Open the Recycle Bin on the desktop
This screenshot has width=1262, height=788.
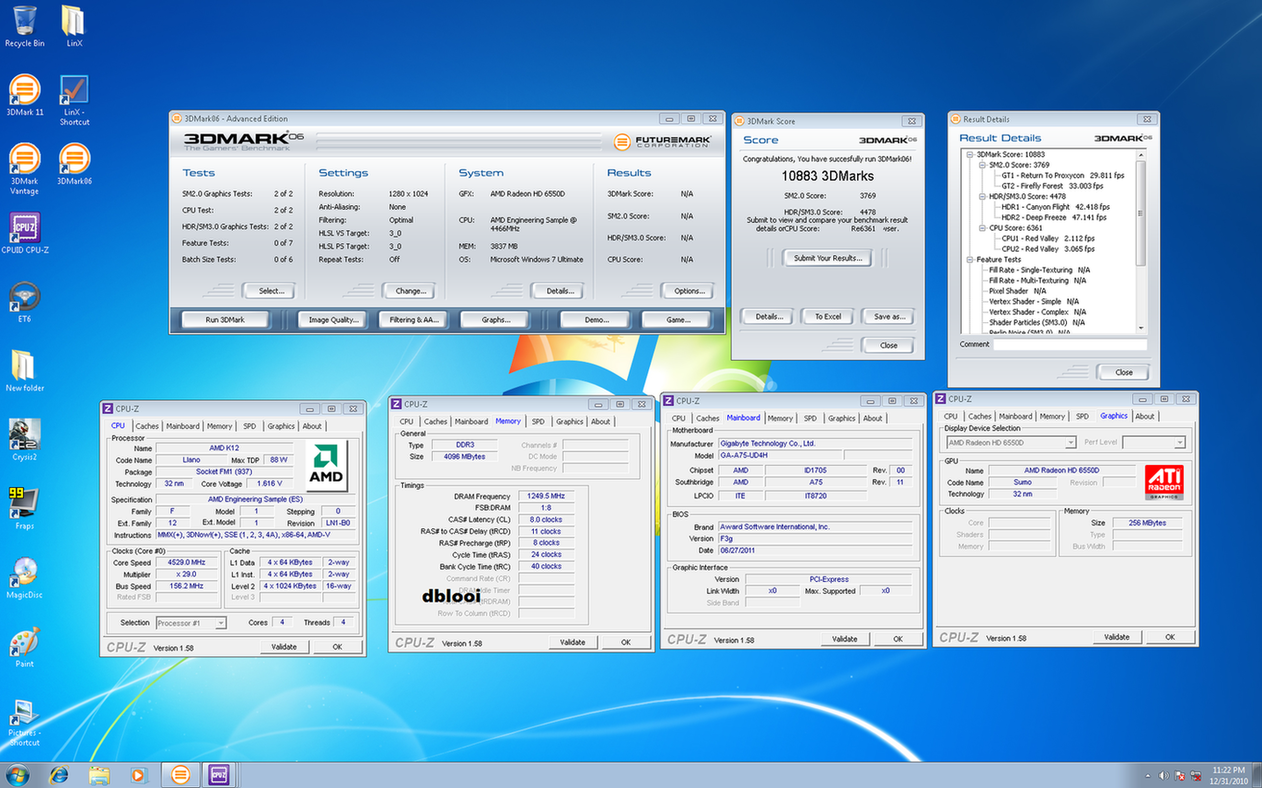(24, 22)
